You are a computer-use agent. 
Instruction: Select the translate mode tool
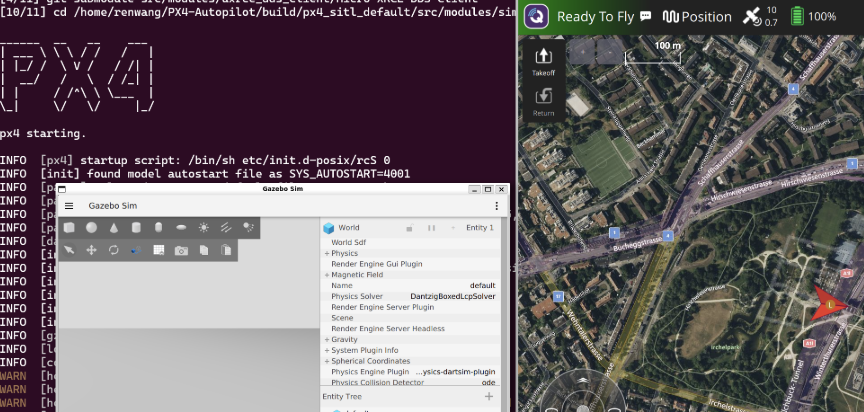[x=91, y=250]
